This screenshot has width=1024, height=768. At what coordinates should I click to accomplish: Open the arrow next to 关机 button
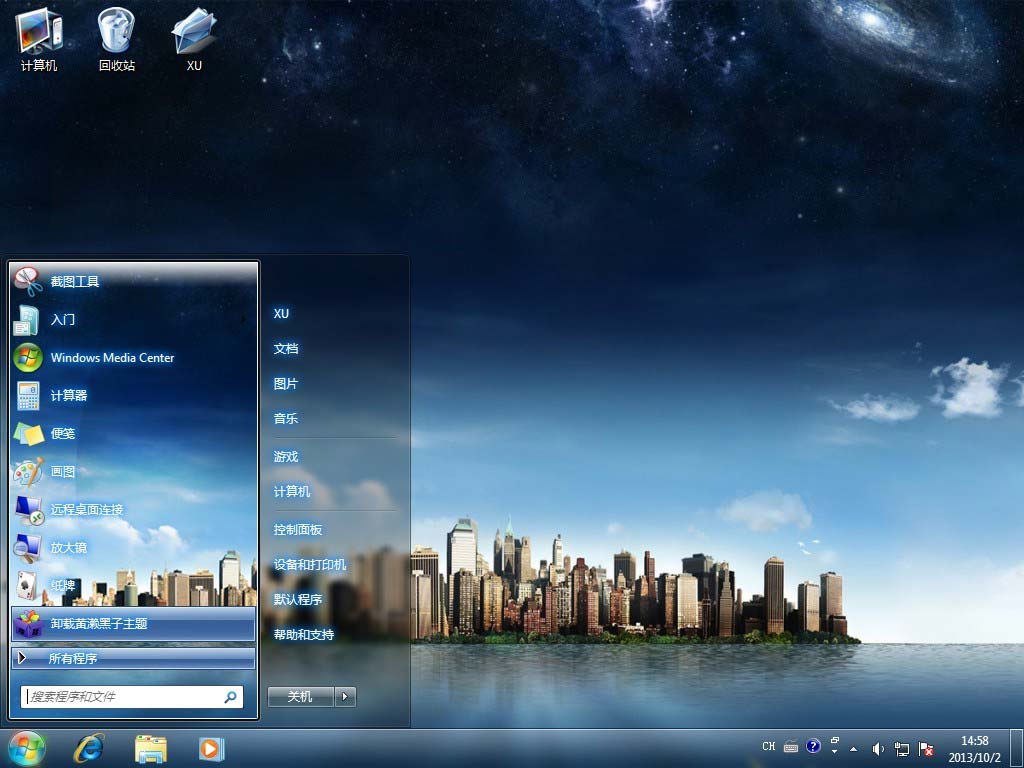(346, 697)
